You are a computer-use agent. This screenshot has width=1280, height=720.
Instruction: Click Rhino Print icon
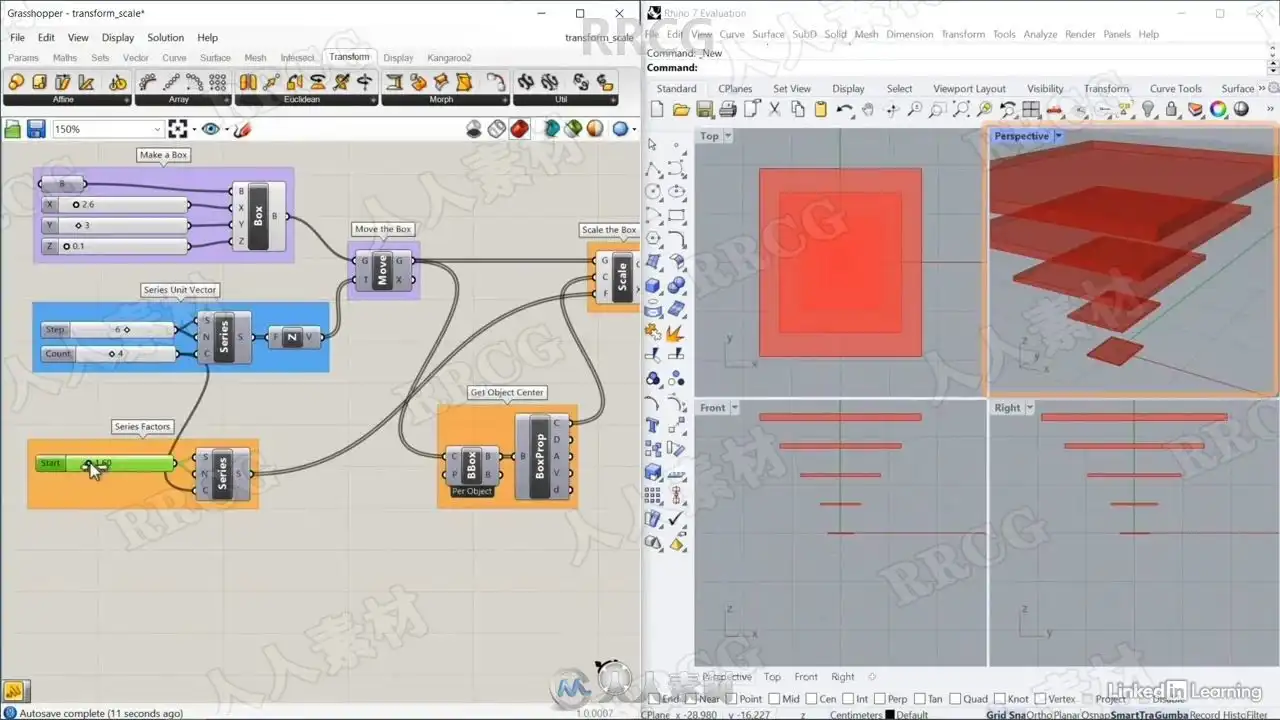click(x=728, y=109)
